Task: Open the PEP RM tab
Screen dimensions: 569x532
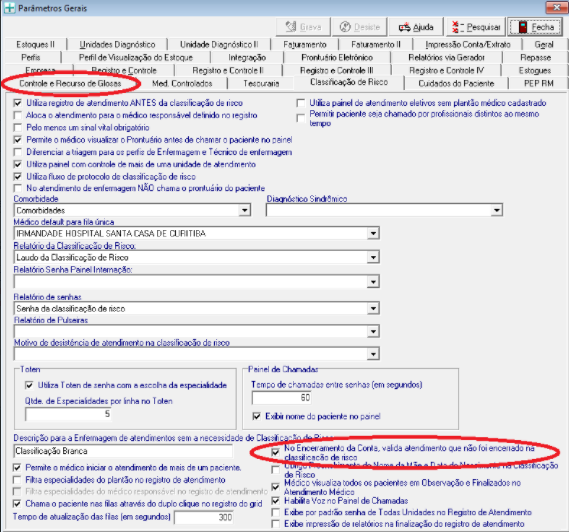Action: coord(539,83)
